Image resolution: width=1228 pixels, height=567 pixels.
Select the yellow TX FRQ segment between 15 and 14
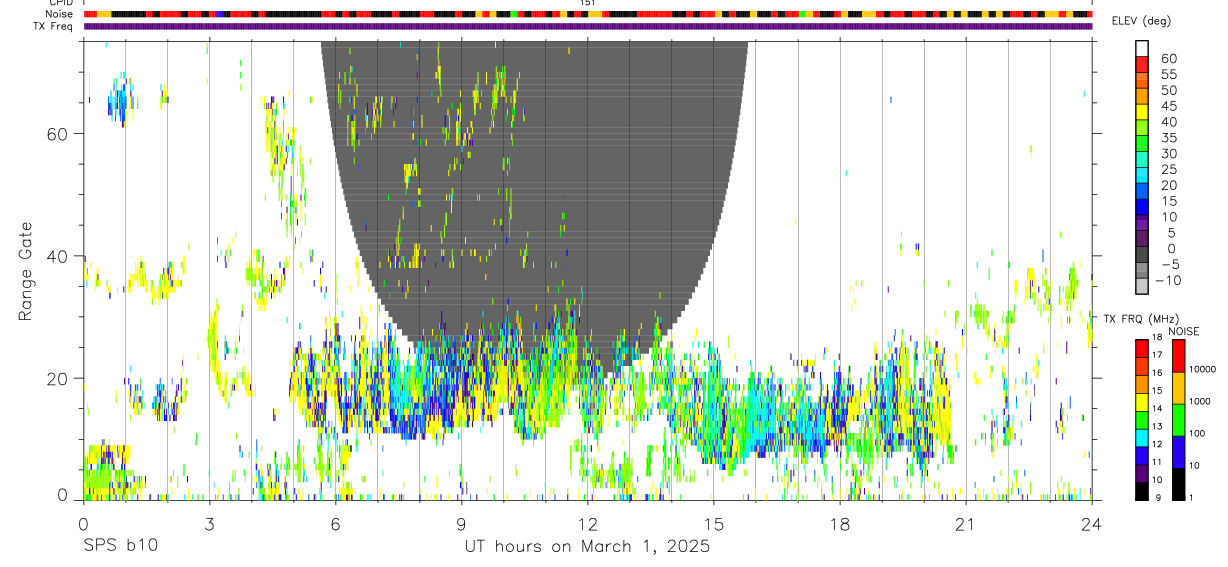tap(1142, 401)
